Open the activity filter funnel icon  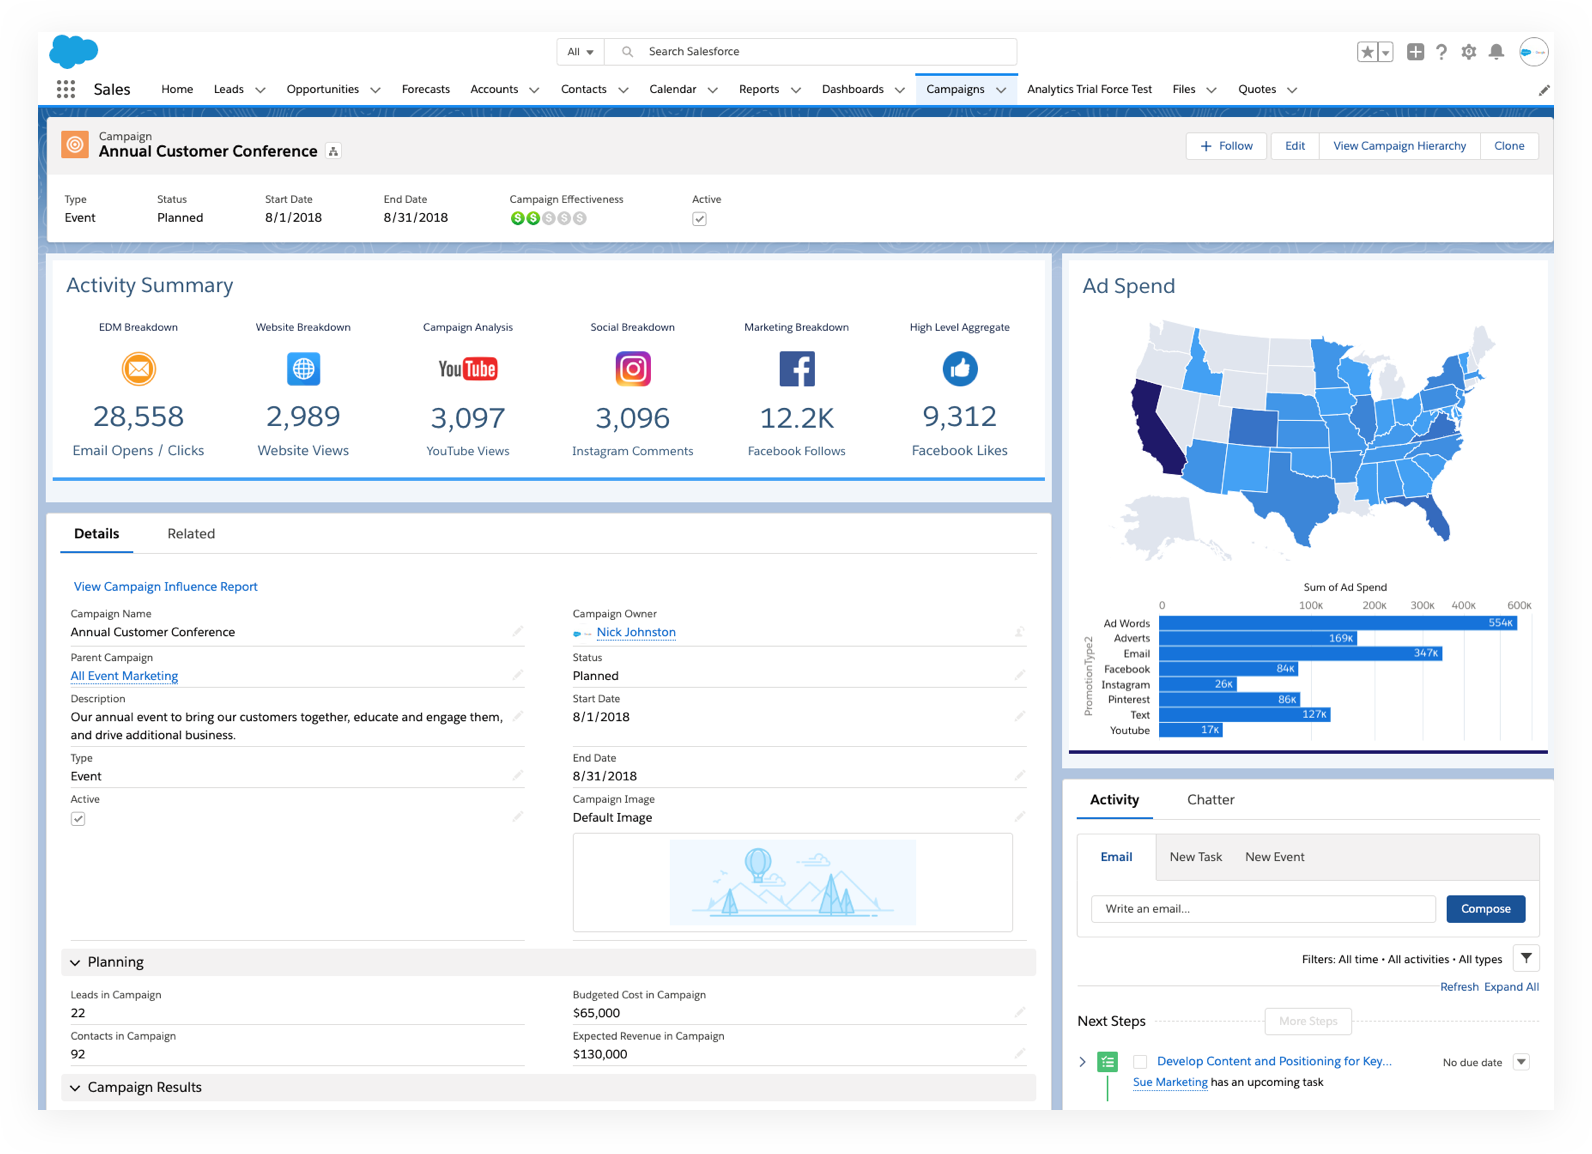[1526, 958]
